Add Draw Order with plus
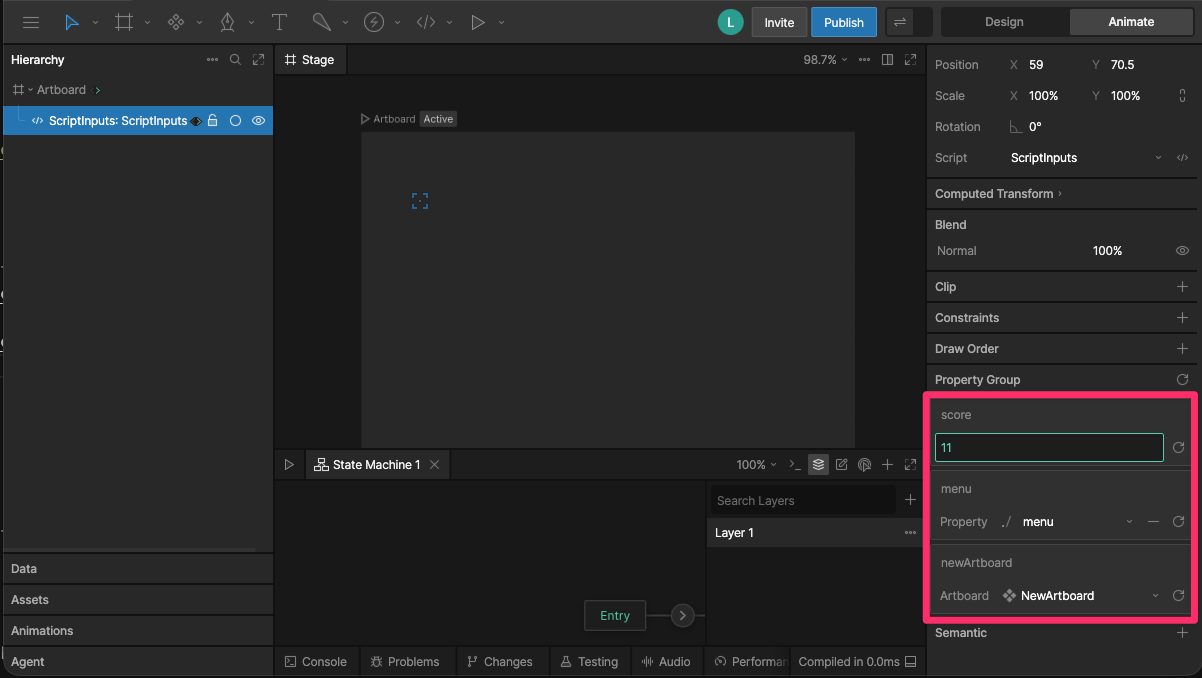 [1183, 349]
